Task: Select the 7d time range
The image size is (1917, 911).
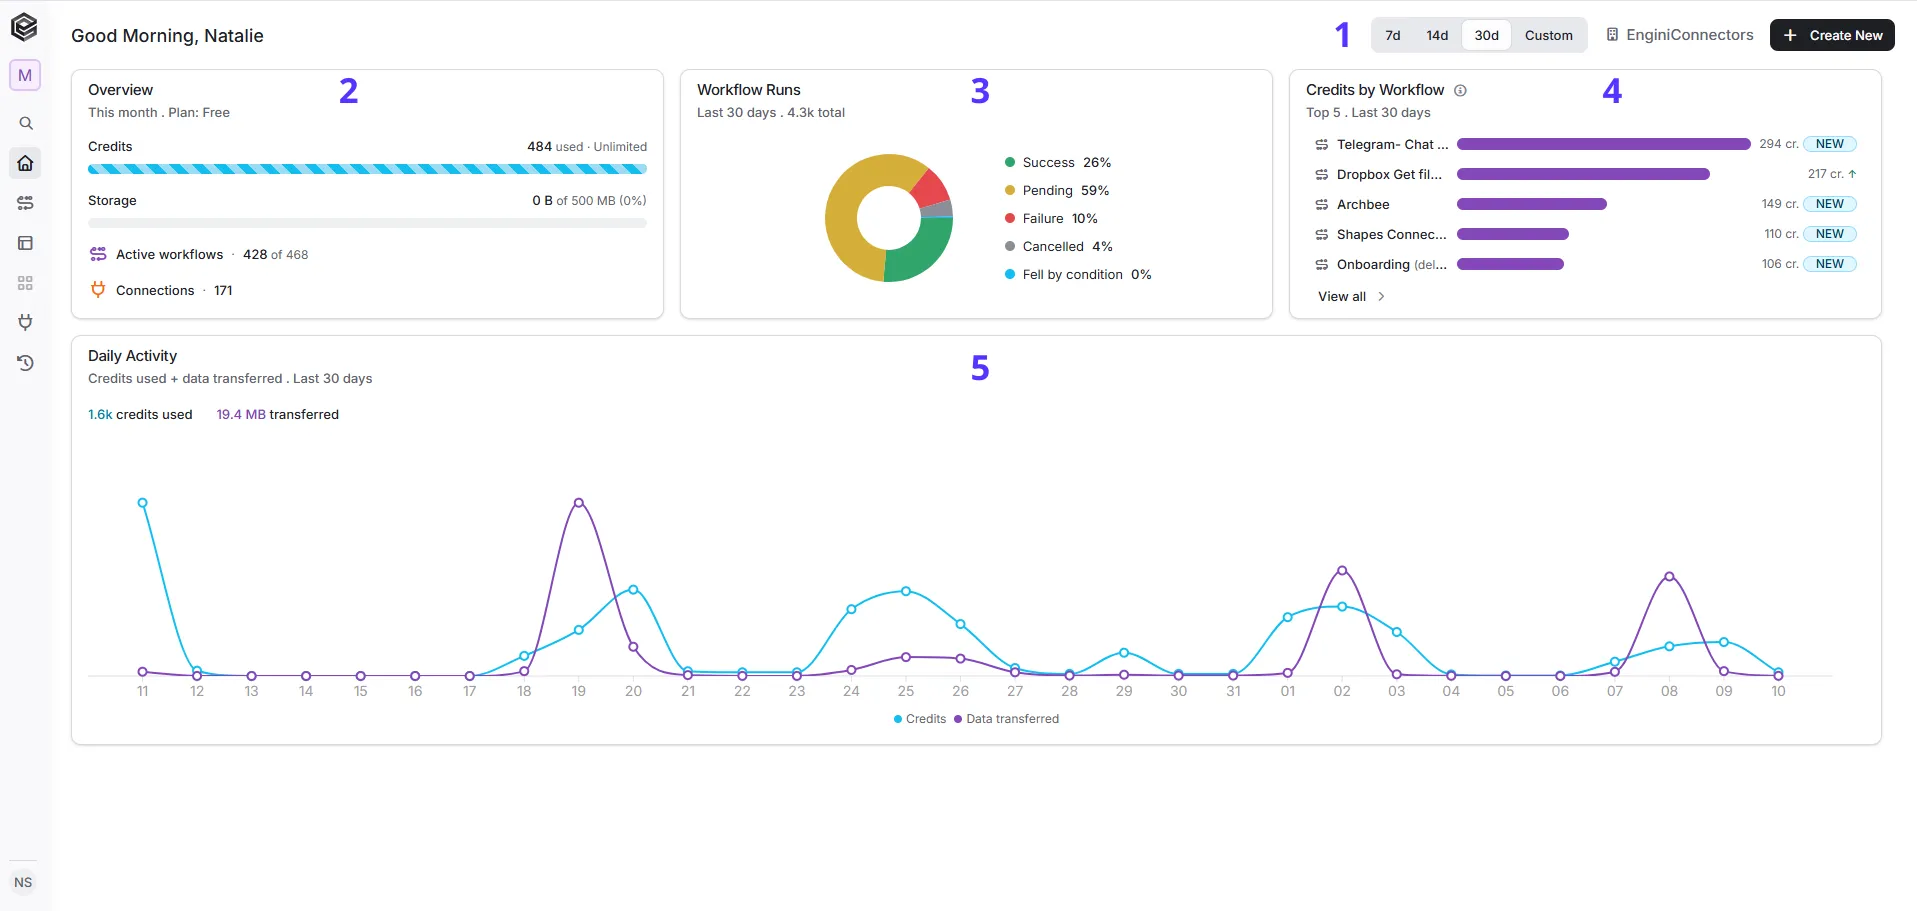Action: point(1392,35)
